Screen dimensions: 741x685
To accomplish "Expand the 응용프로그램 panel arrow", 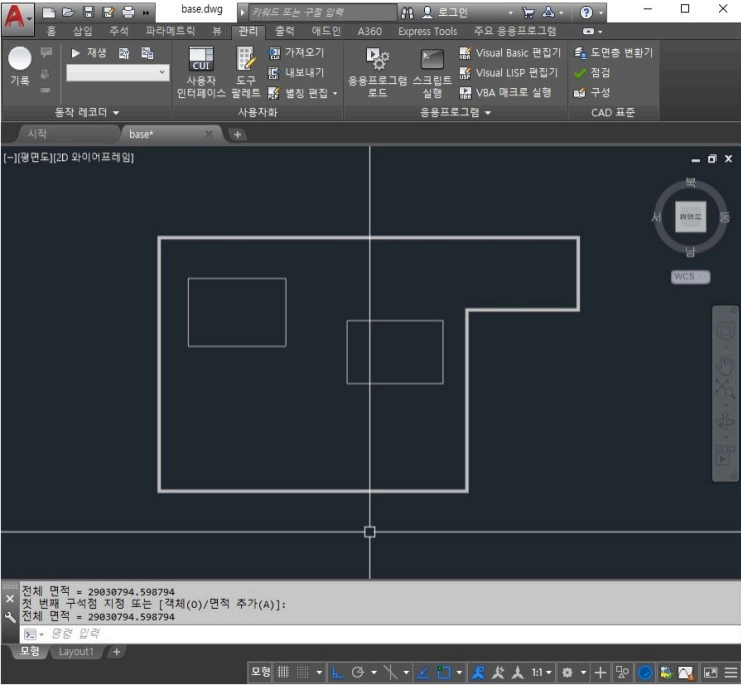I will point(488,113).
